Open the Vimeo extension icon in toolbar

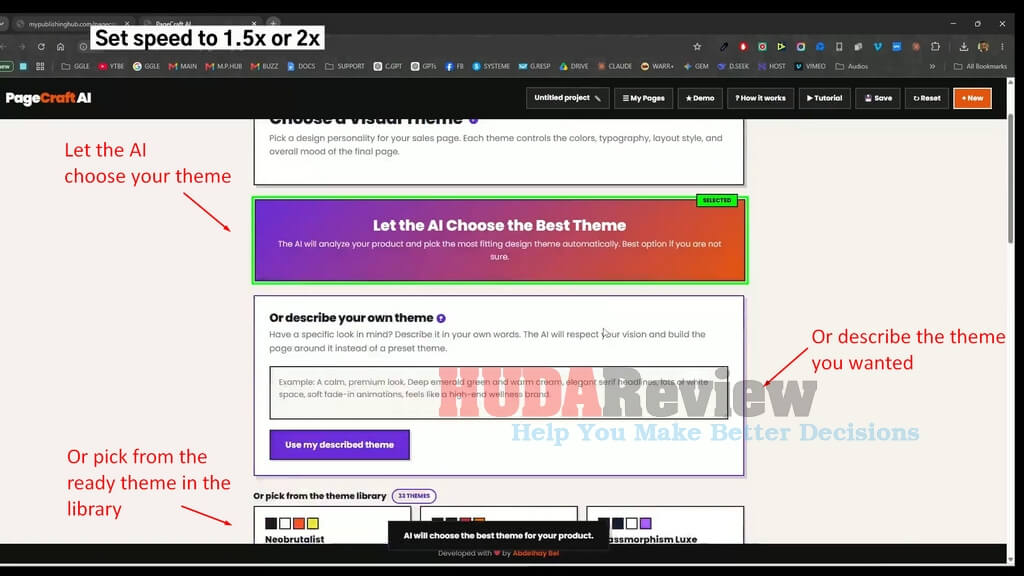pyautogui.click(x=878, y=47)
